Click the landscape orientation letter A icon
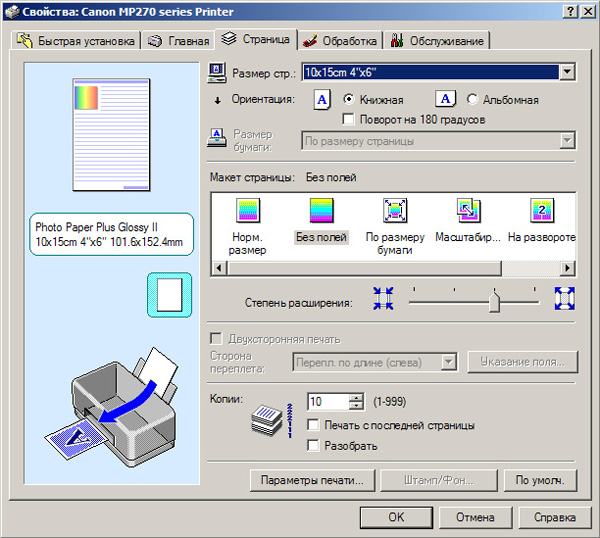Image resolution: width=600 pixels, height=538 pixels. click(x=445, y=99)
